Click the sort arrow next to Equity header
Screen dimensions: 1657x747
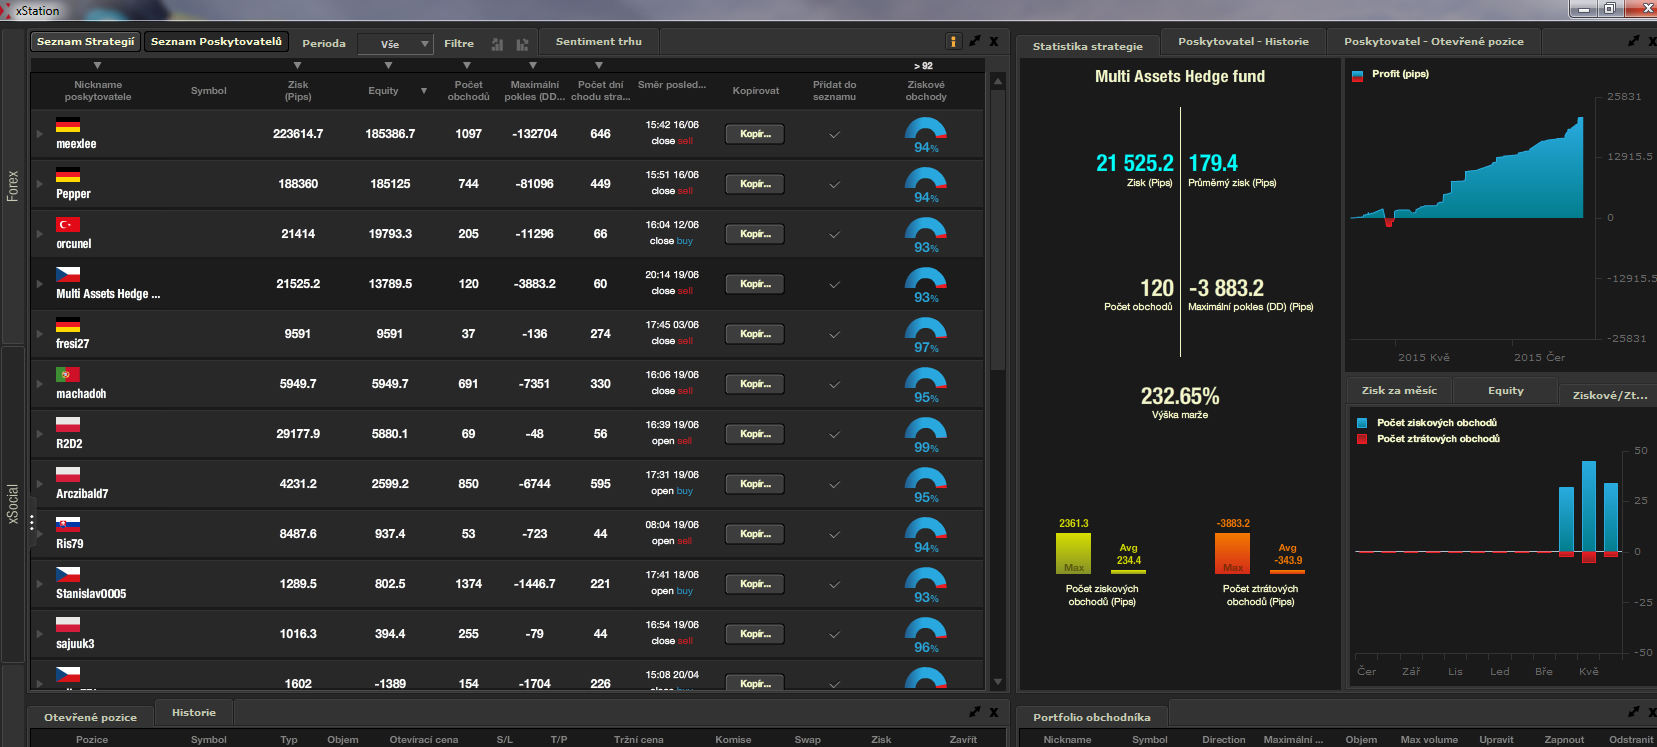[x=424, y=91]
